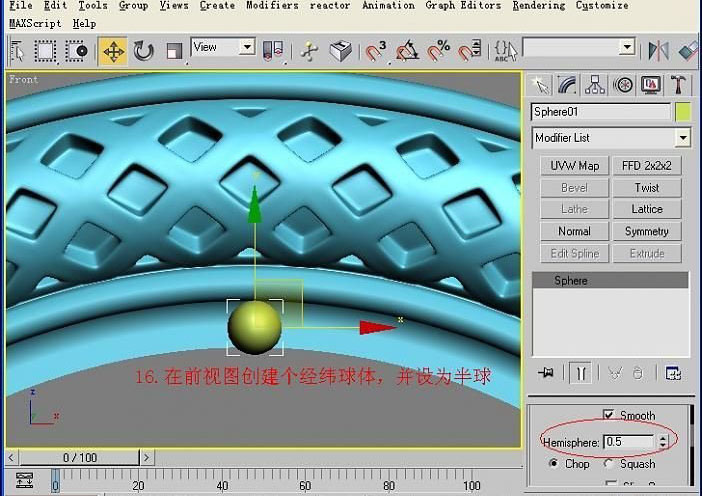Click the frame 0 marker on the track bar
The height and width of the screenshot is (496, 702).
[55, 481]
